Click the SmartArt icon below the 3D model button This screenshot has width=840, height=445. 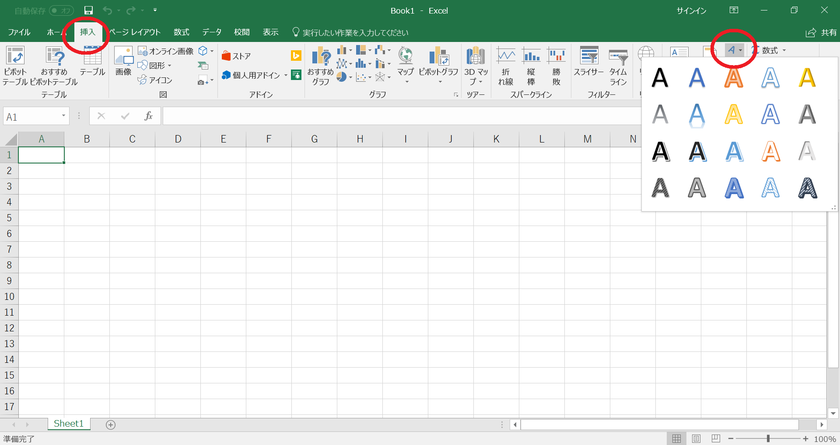pyautogui.click(x=203, y=66)
